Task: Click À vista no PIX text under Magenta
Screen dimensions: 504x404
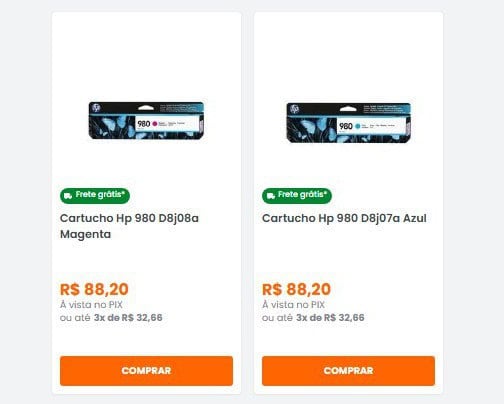Action: 91,305
